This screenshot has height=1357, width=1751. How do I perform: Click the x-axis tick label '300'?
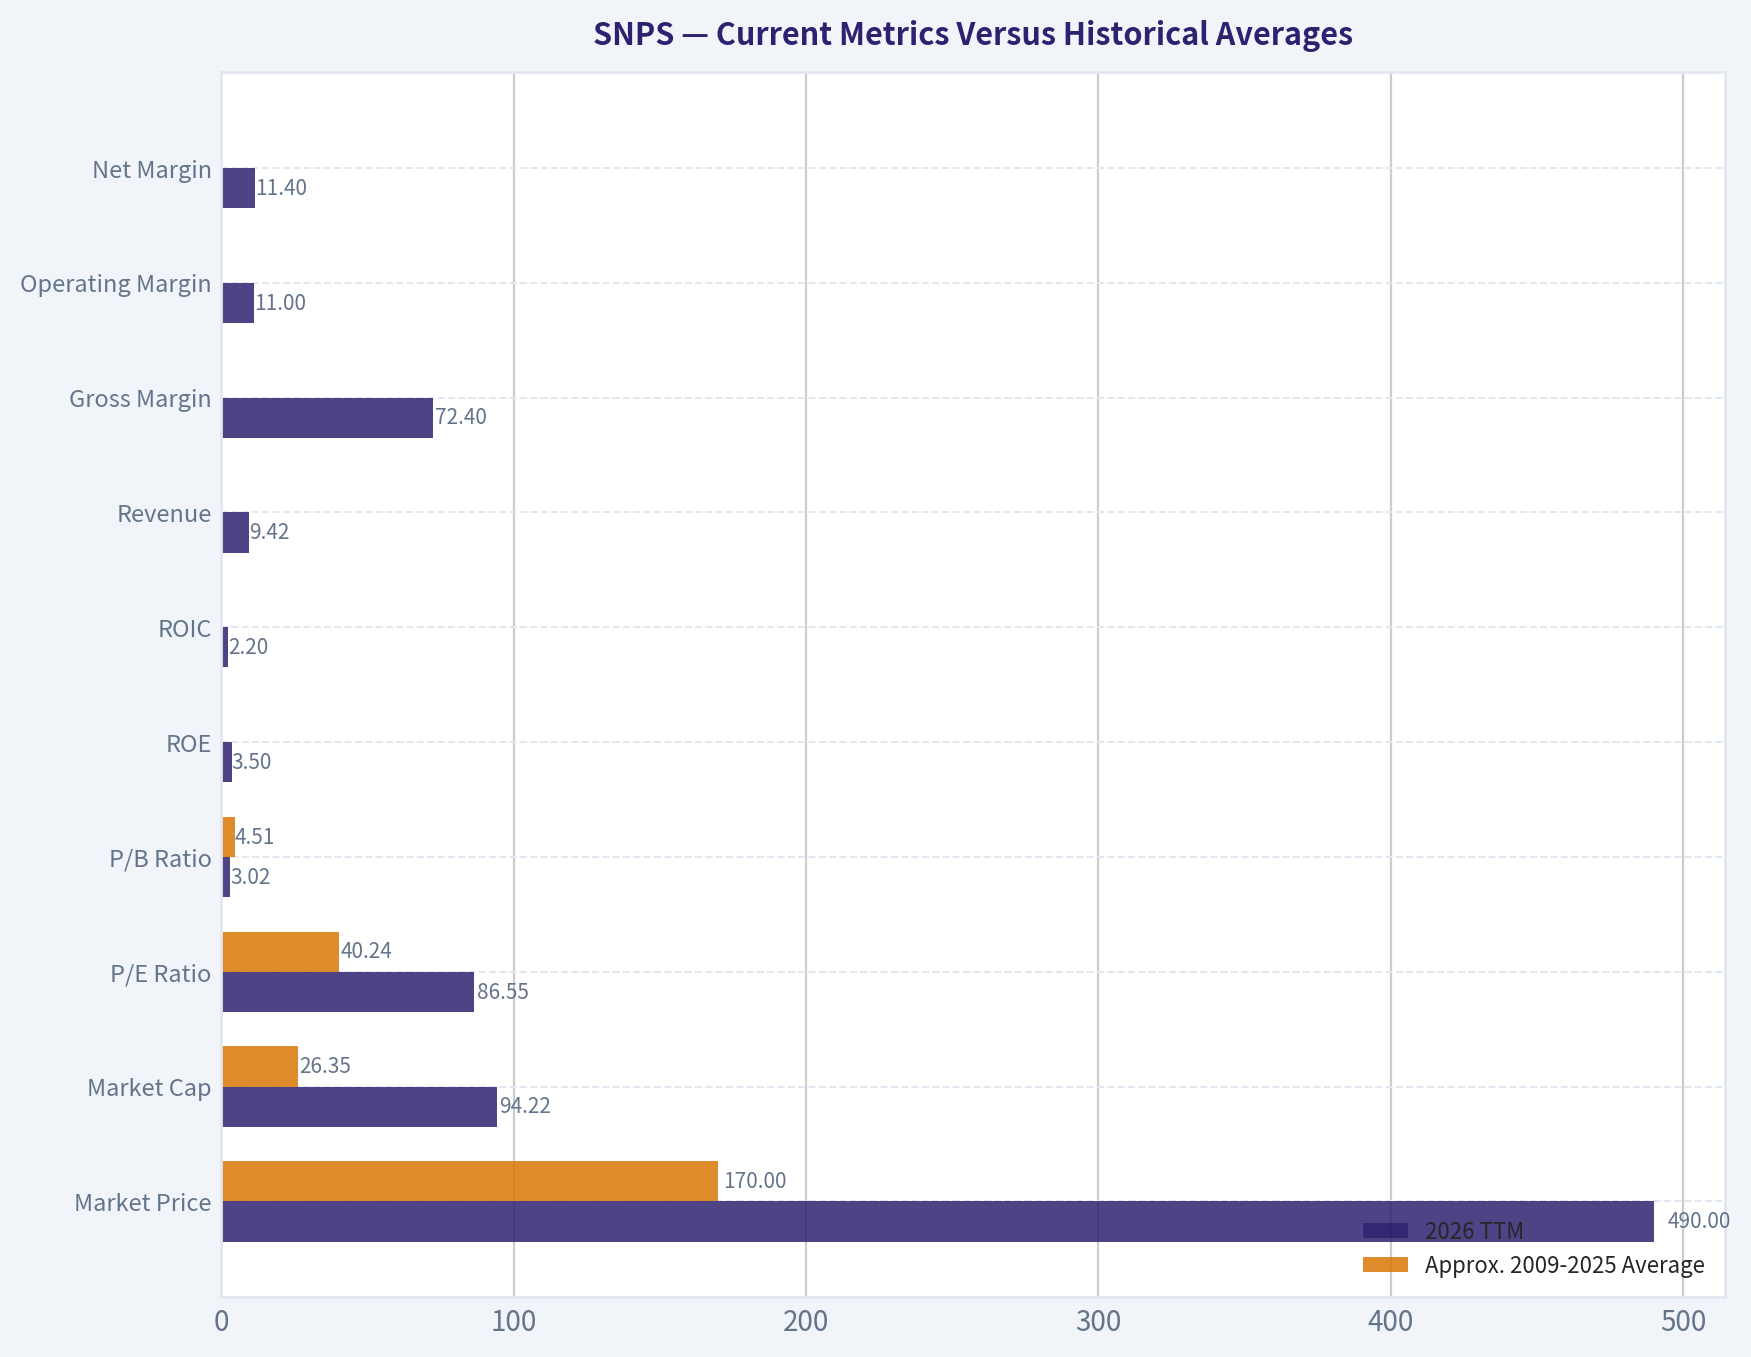1098,1322
